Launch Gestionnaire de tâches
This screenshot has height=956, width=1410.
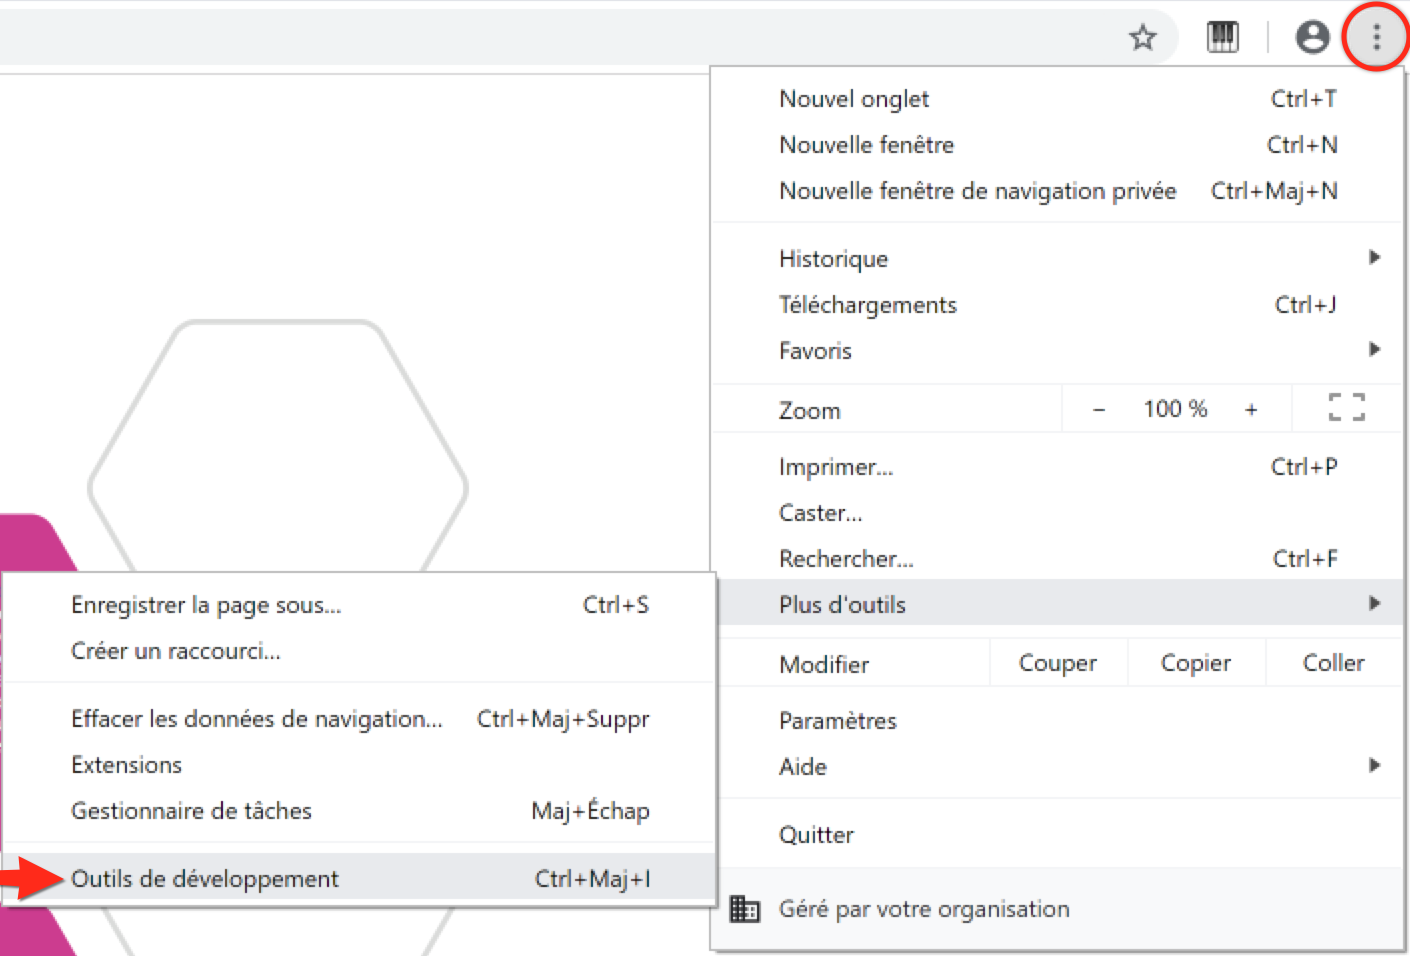(190, 810)
